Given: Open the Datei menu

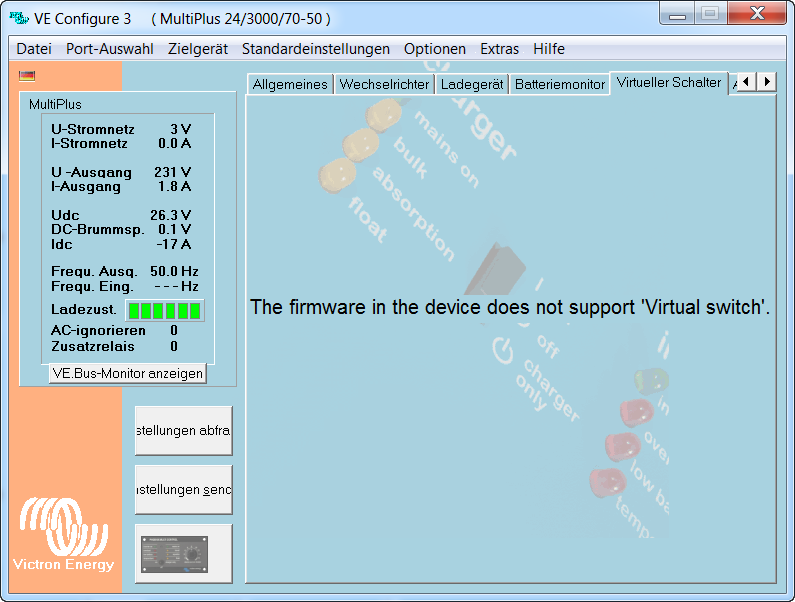Looking at the screenshot, I should click(34, 49).
